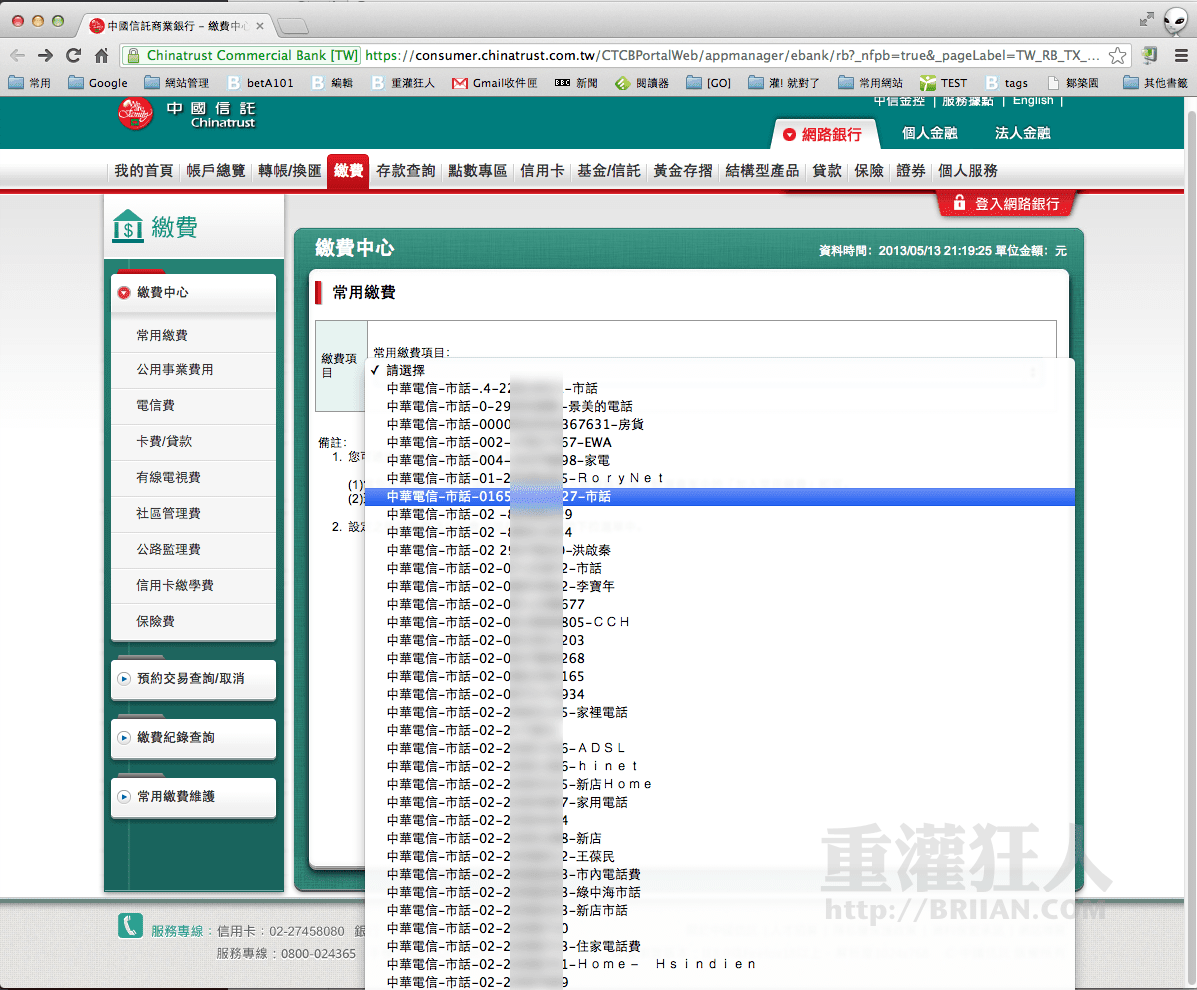Open 信用卡繳學費 in sidebar

point(175,585)
